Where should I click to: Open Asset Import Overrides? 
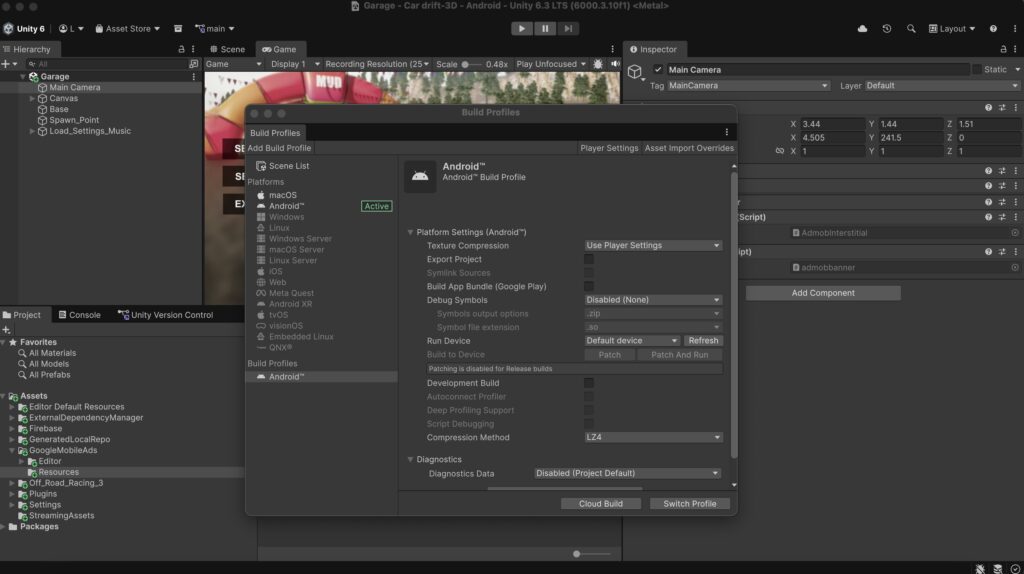click(x=689, y=148)
